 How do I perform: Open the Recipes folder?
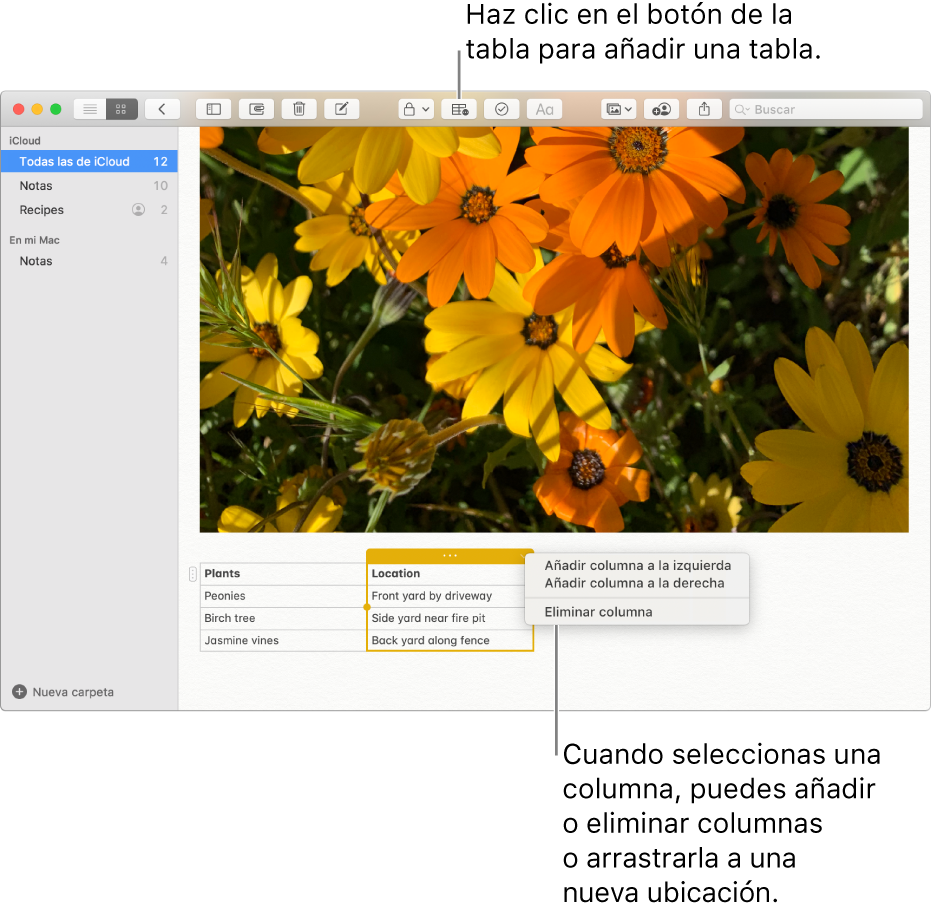89,210
